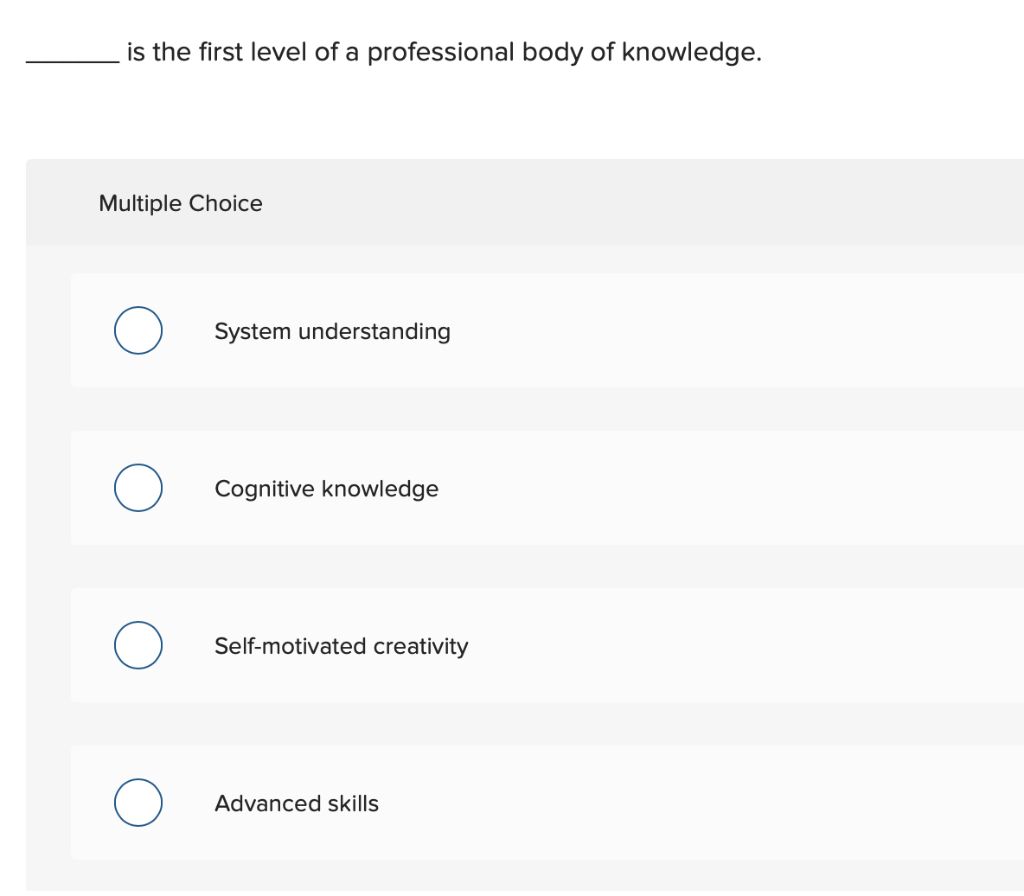Click the Multiple Choice header label
Viewport: 1024px width, 896px height.
pos(180,203)
